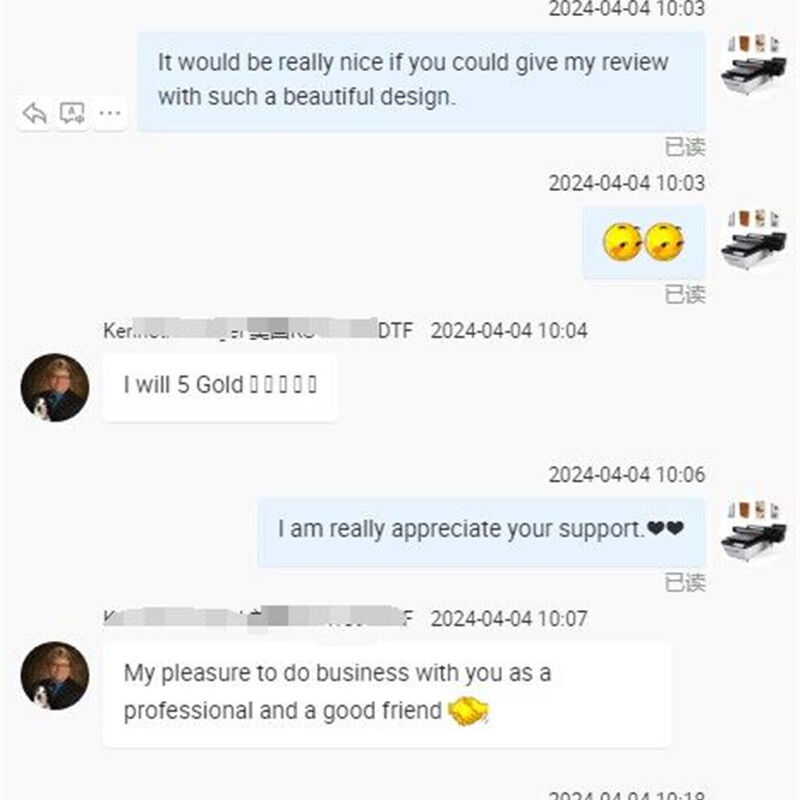800x800 pixels.
Task: Click the black hearts in support message
Action: pos(665,528)
